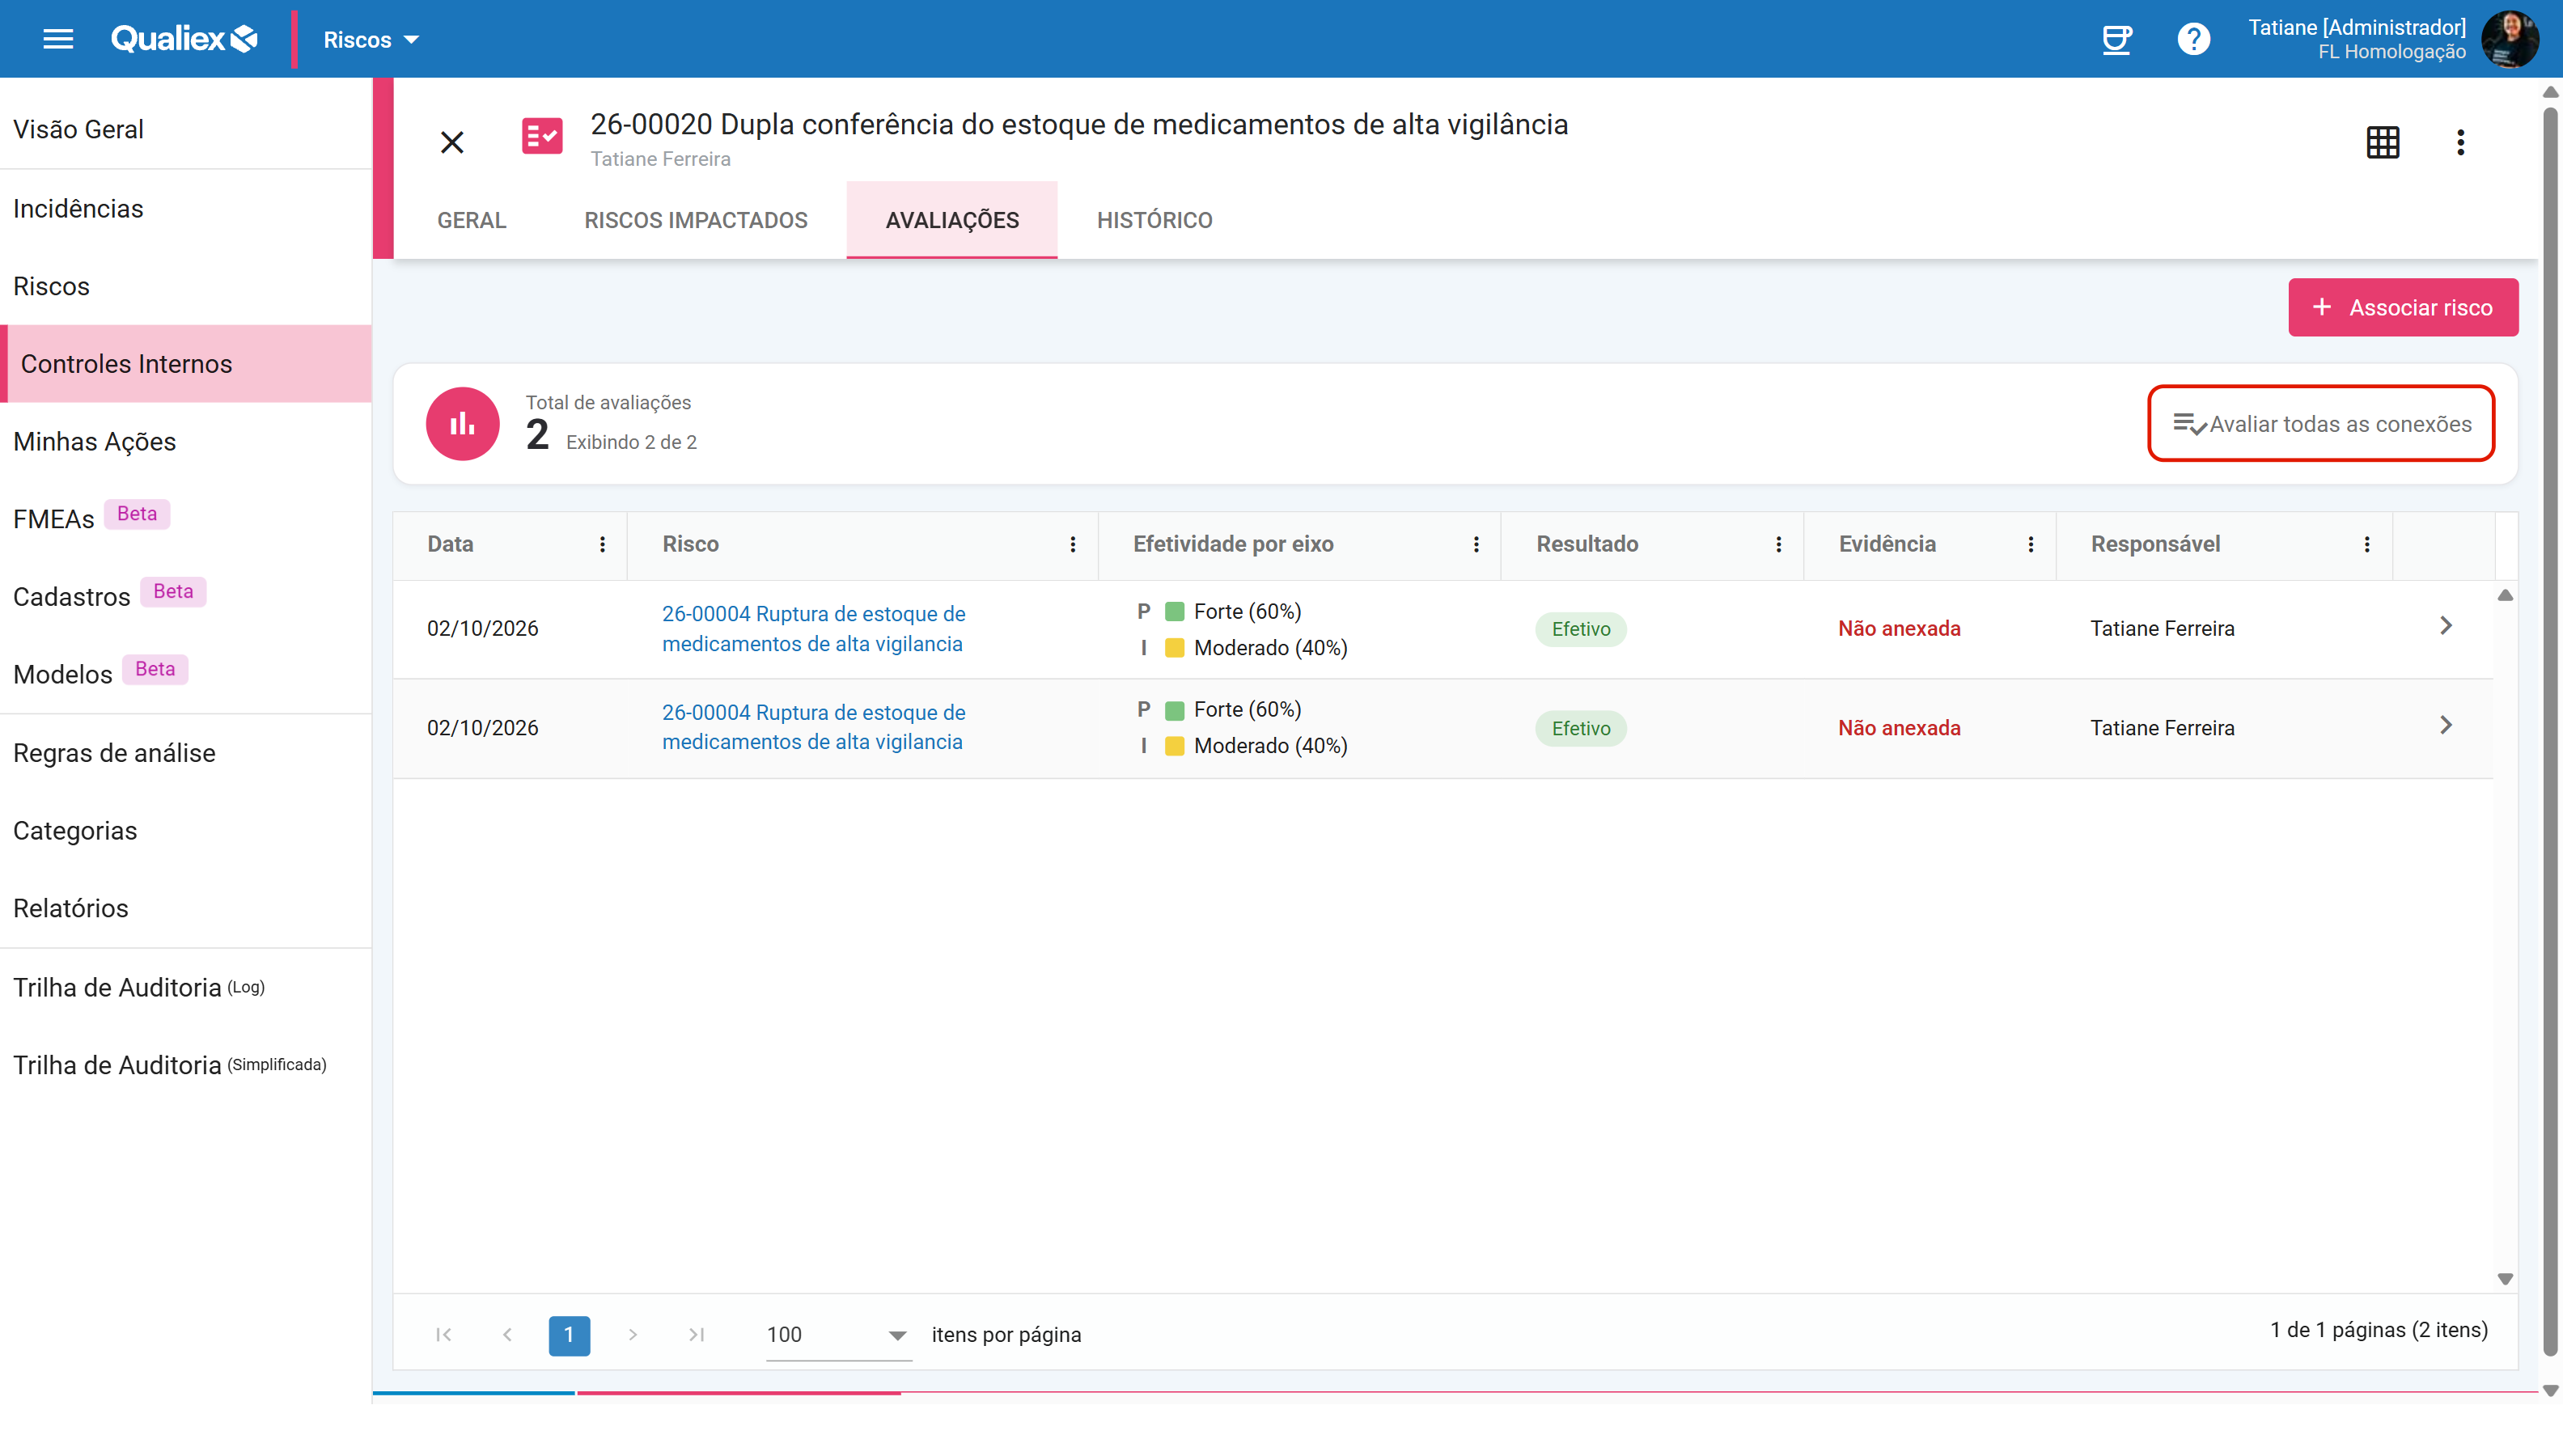The image size is (2563, 1456).
Task: Open the coffee cup news icon
Action: point(2116,39)
